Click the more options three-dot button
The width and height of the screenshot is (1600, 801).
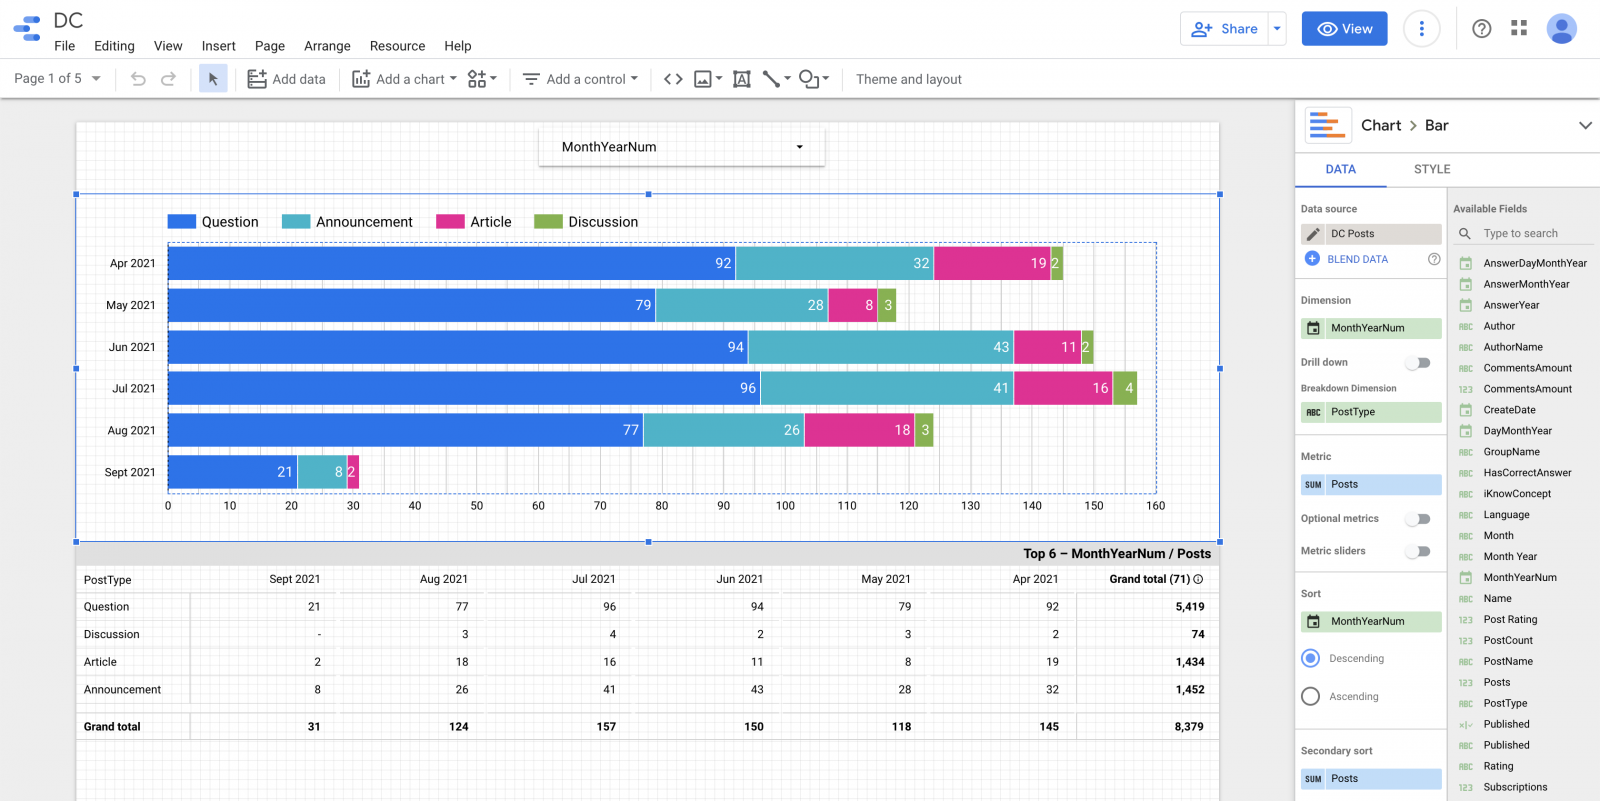(1421, 29)
